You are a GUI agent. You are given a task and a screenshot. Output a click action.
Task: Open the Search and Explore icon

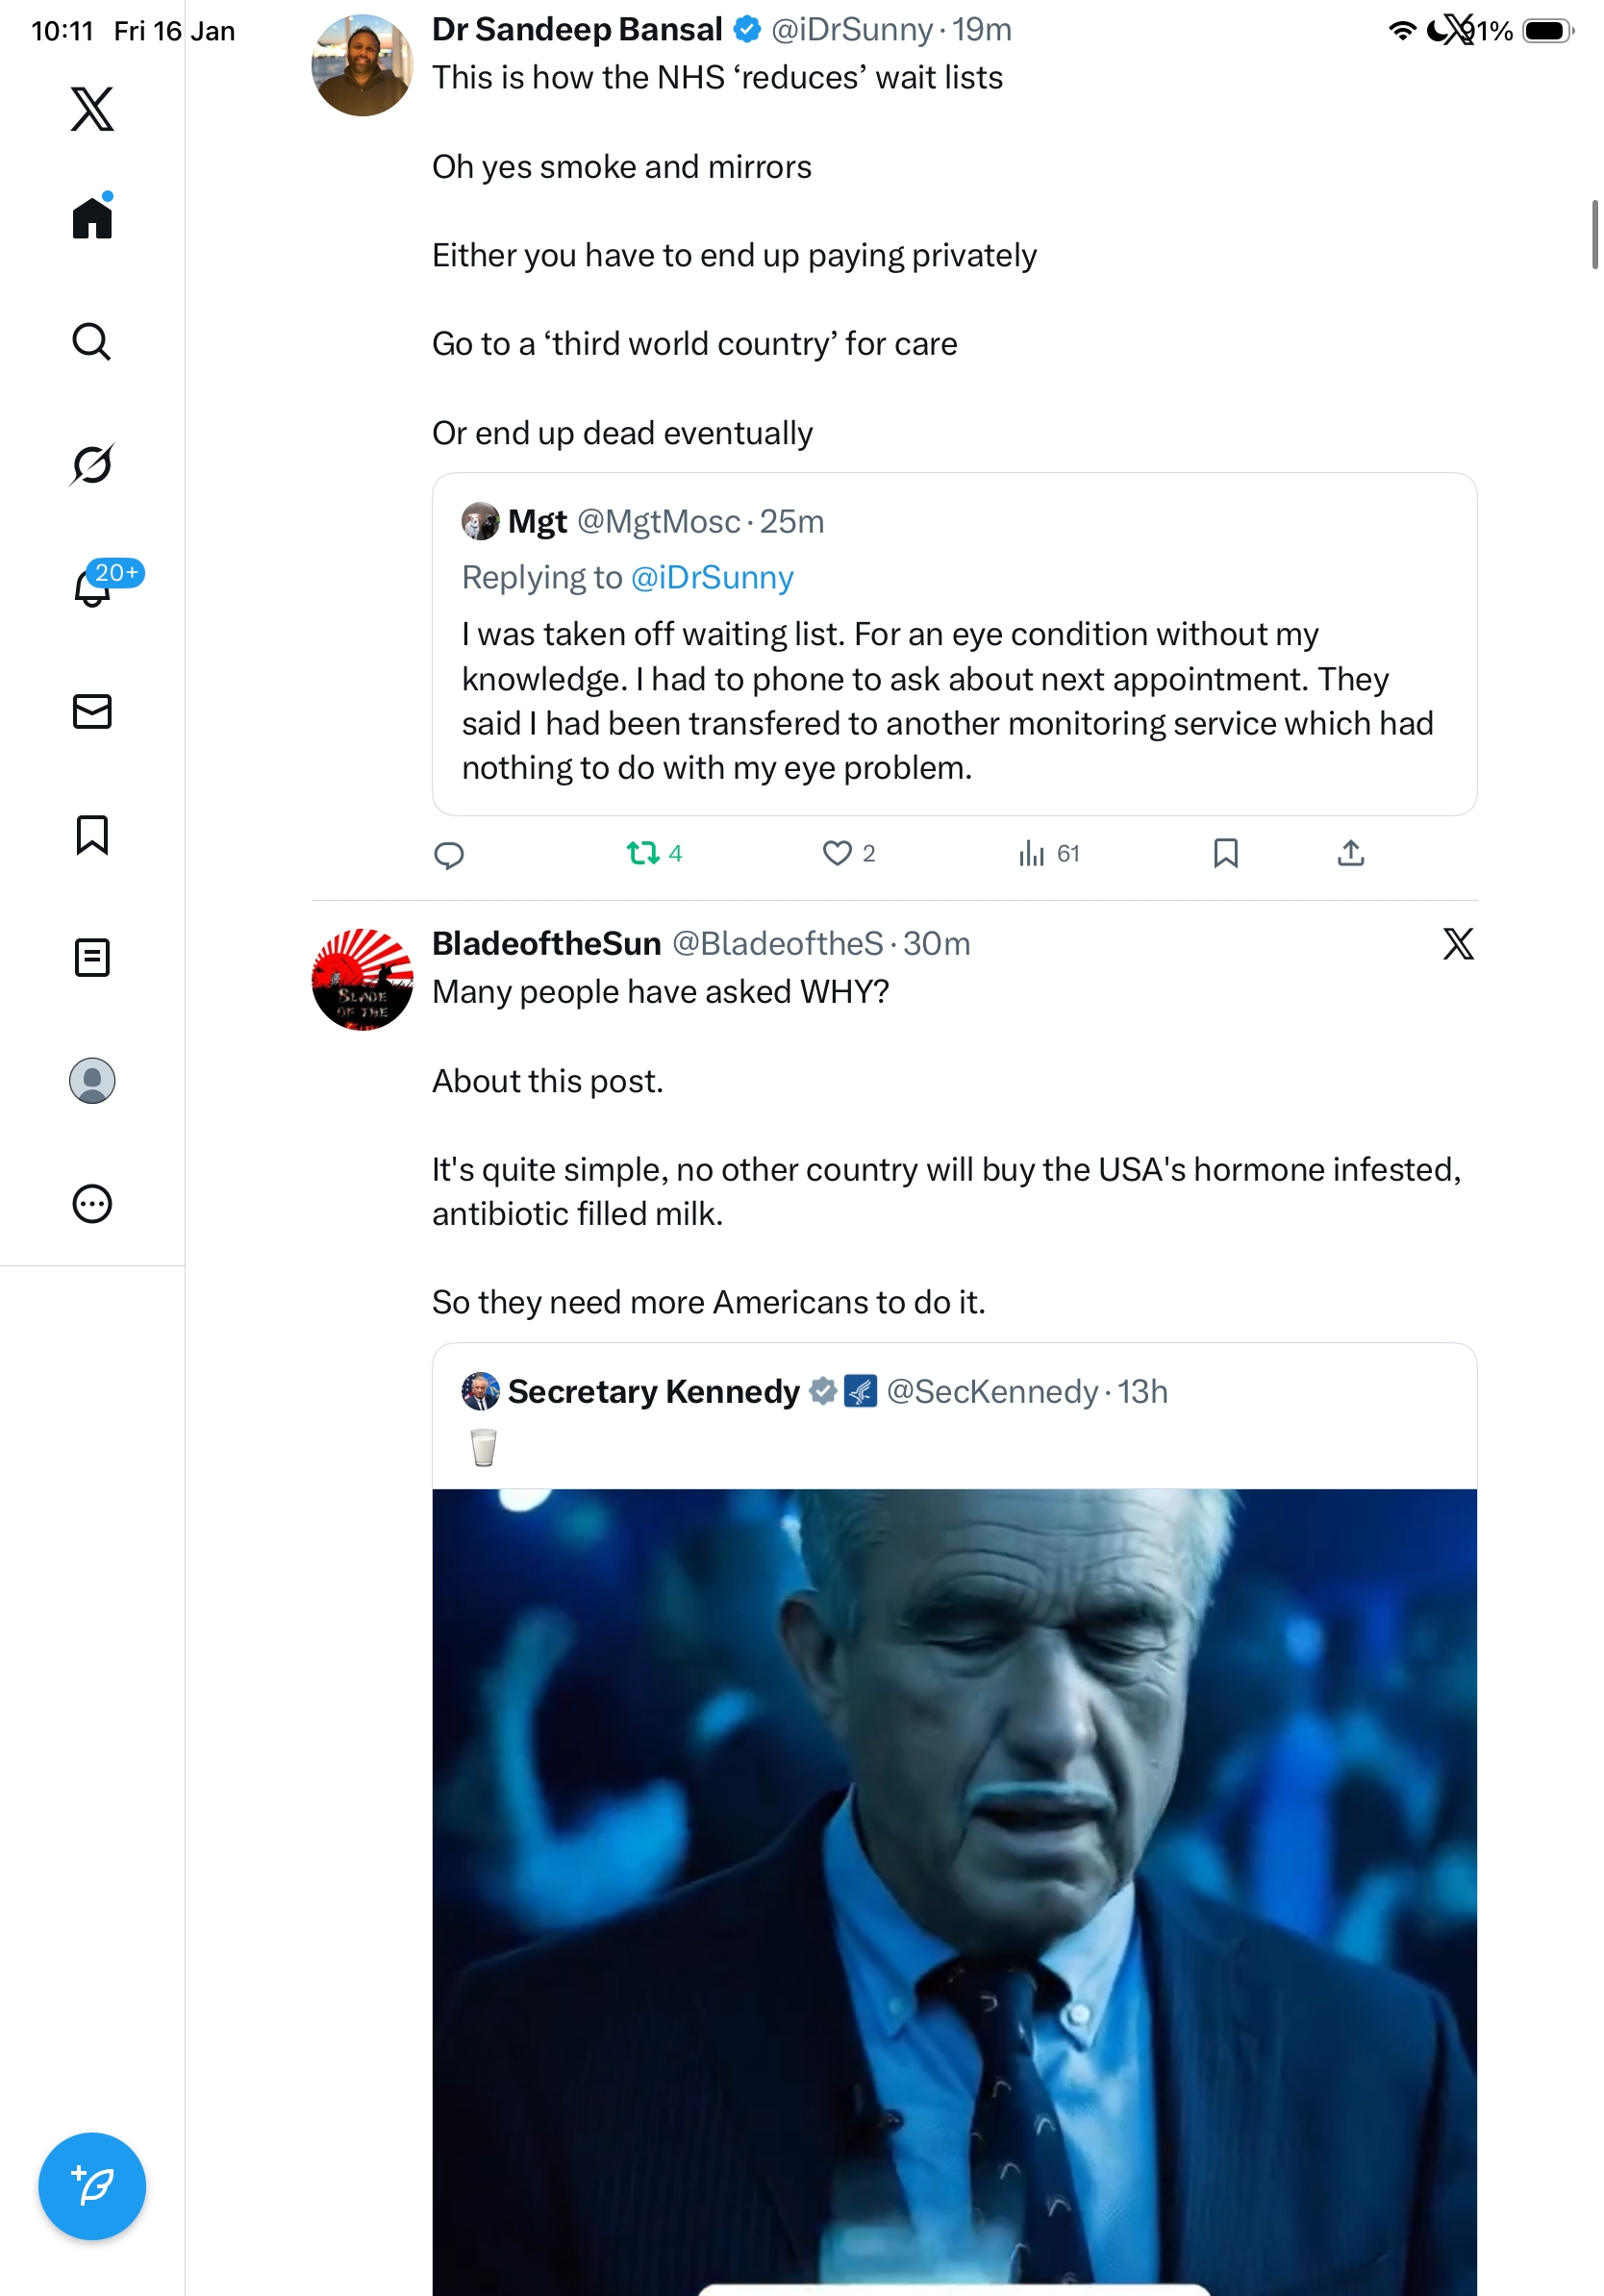[x=92, y=341]
